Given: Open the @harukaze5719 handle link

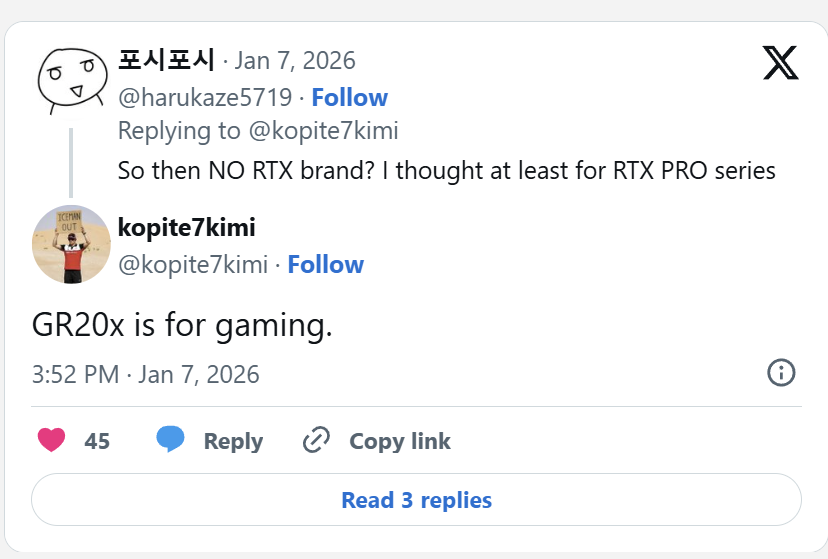Looking at the screenshot, I should (x=205, y=97).
